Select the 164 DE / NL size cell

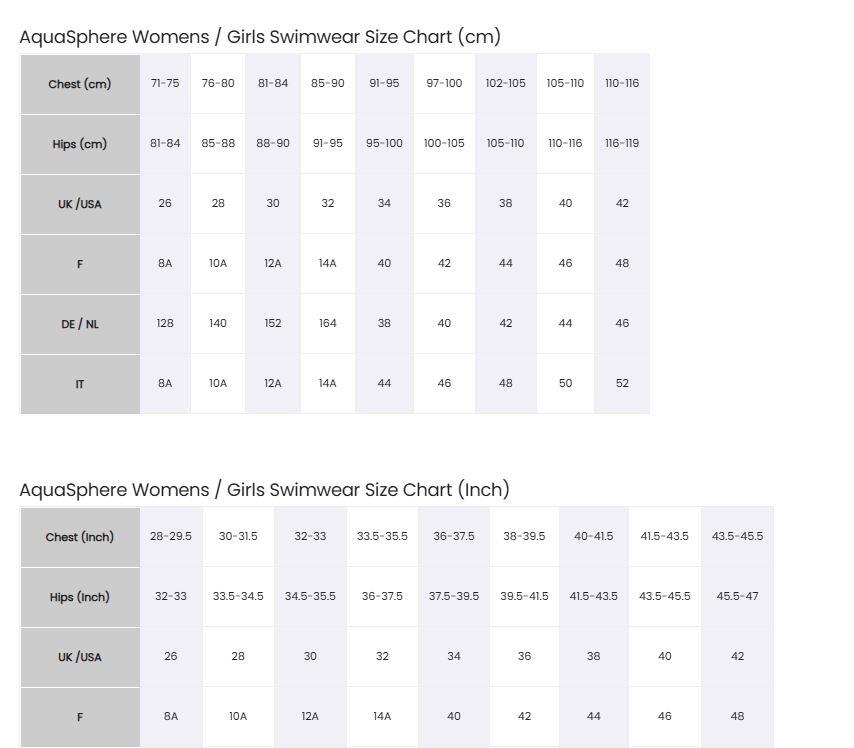click(x=327, y=323)
